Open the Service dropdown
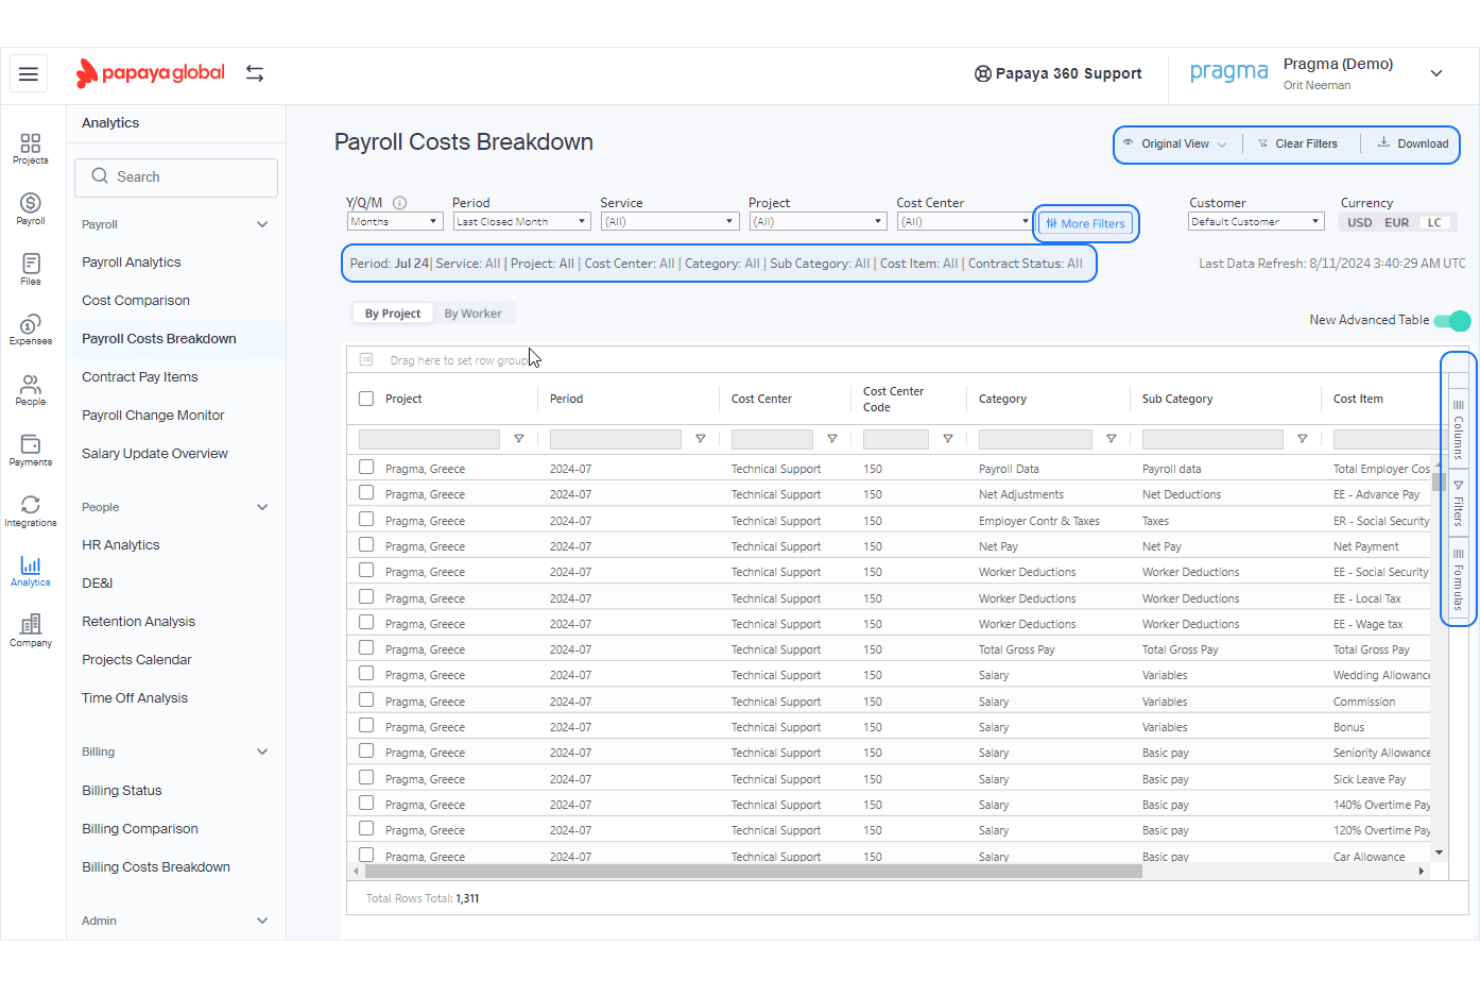The image size is (1480, 987). tap(670, 222)
